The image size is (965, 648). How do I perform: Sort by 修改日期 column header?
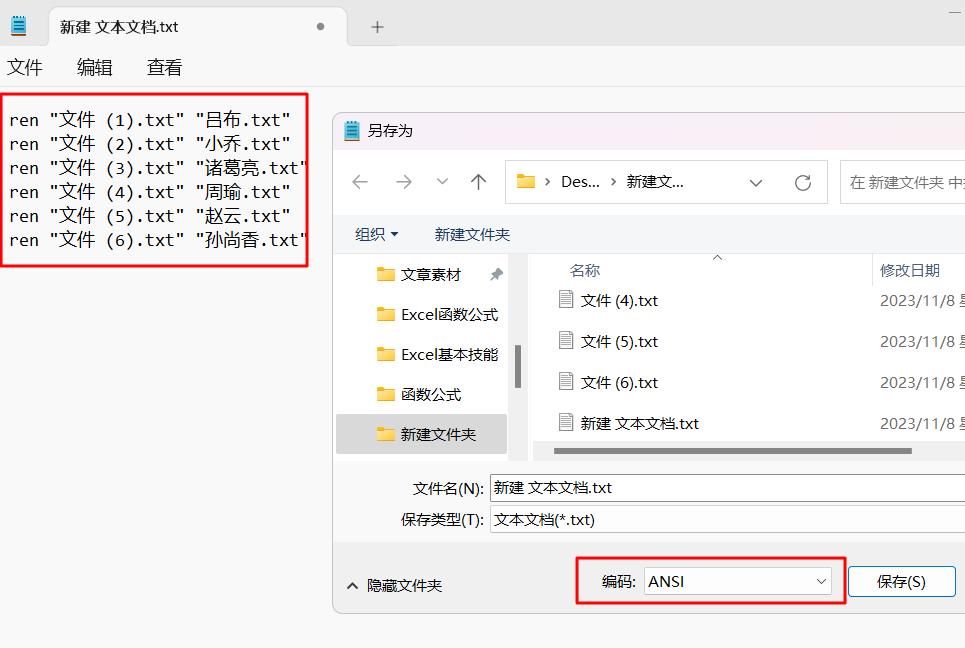click(910, 270)
